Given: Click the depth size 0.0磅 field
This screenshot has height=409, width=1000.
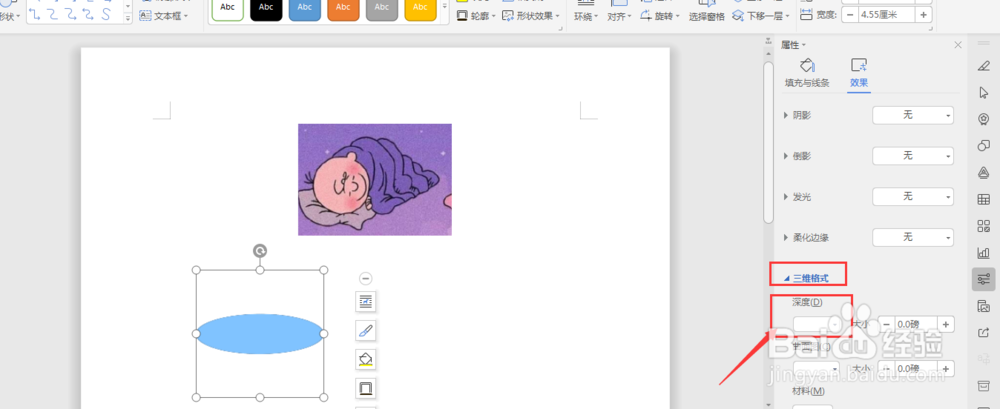Looking at the screenshot, I should [916, 325].
